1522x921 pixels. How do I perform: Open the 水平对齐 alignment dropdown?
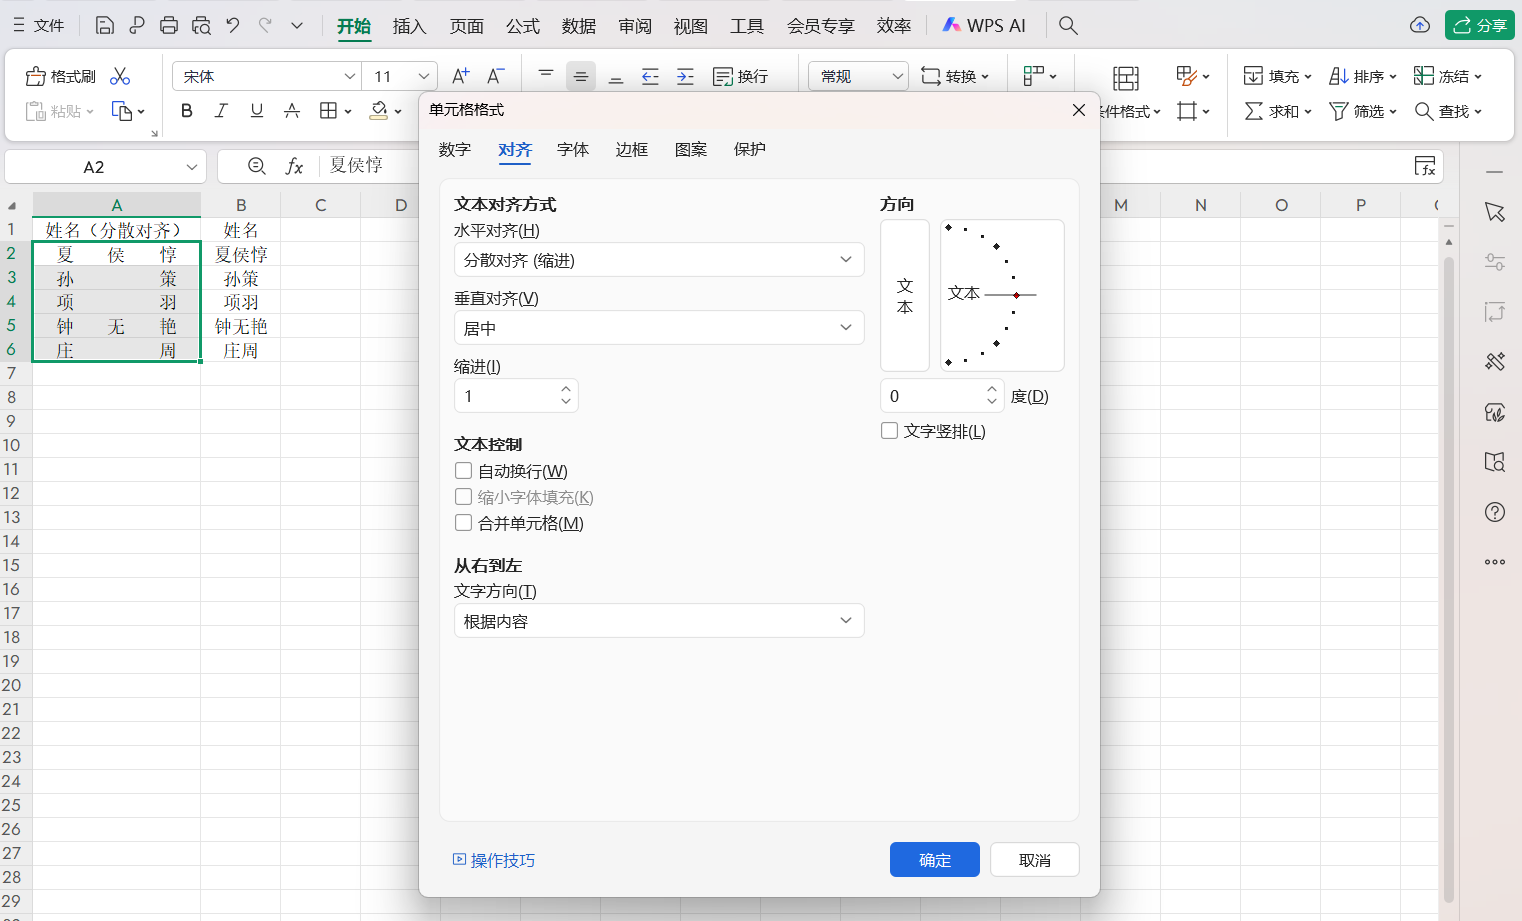pos(658,259)
